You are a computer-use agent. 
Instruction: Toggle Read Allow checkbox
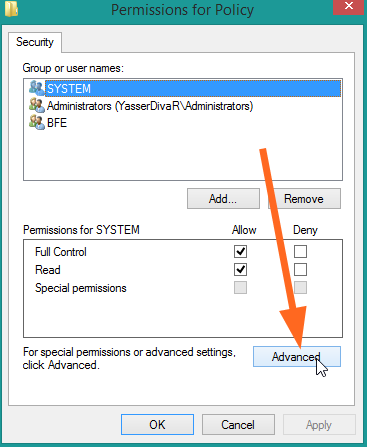[240, 269]
